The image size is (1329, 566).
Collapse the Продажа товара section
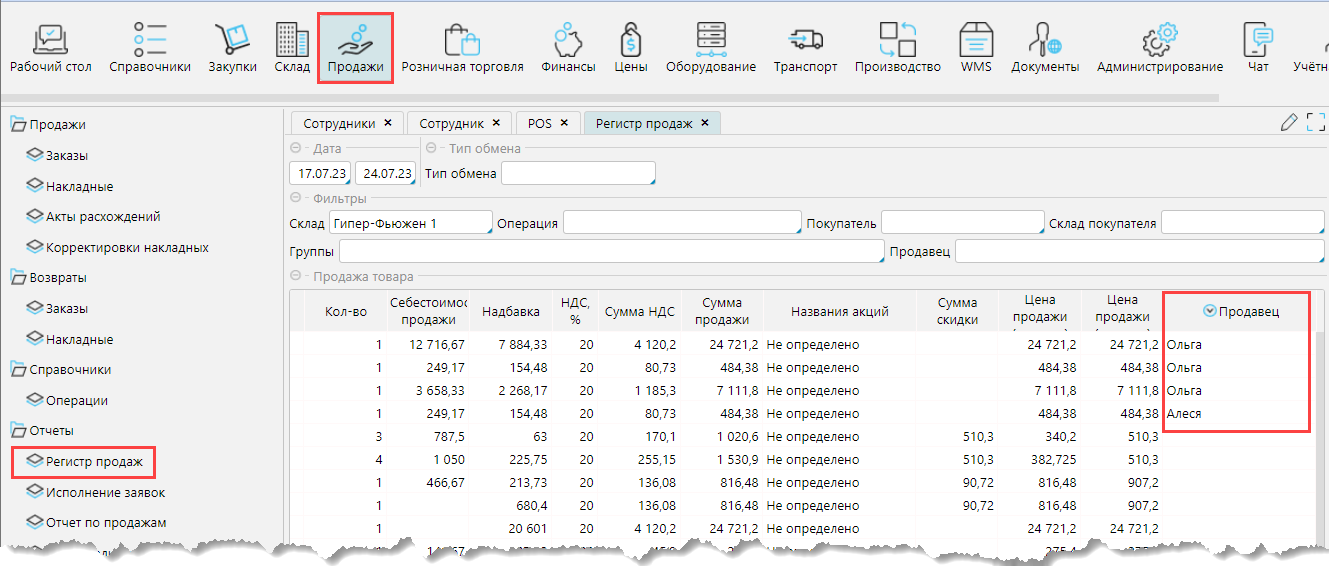(296, 277)
